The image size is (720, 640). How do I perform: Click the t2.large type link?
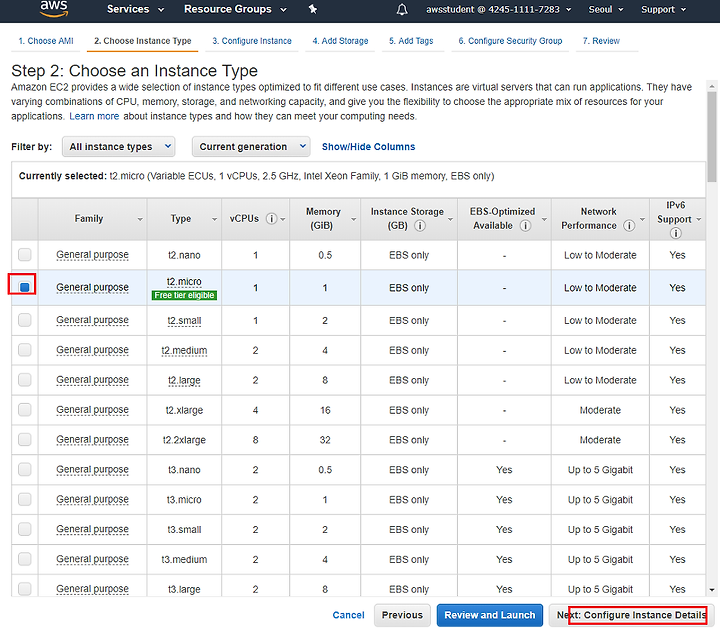(184, 381)
